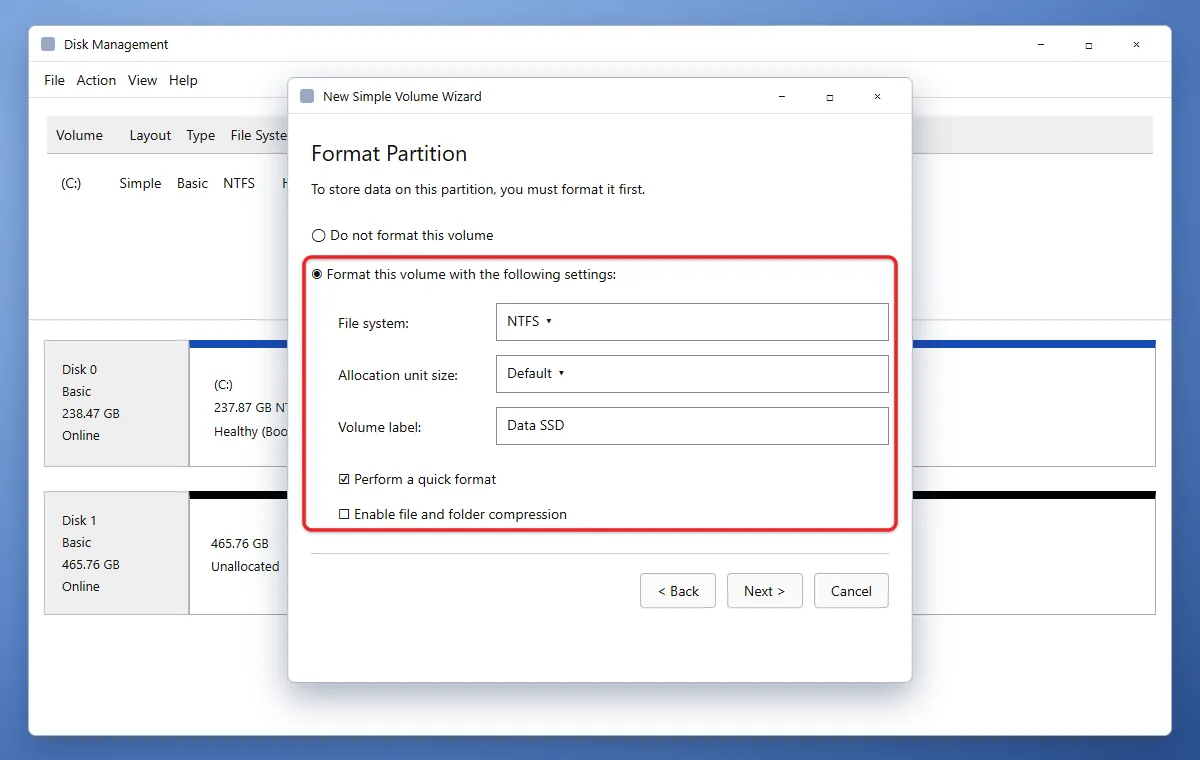Click the Type column header
Viewport: 1200px width, 760px height.
tap(201, 136)
